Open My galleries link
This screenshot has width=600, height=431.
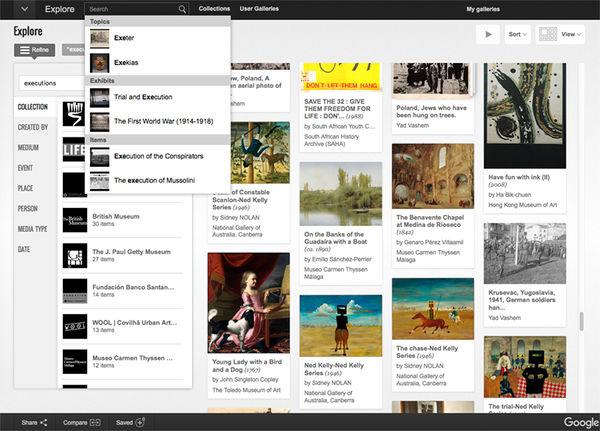click(x=485, y=9)
